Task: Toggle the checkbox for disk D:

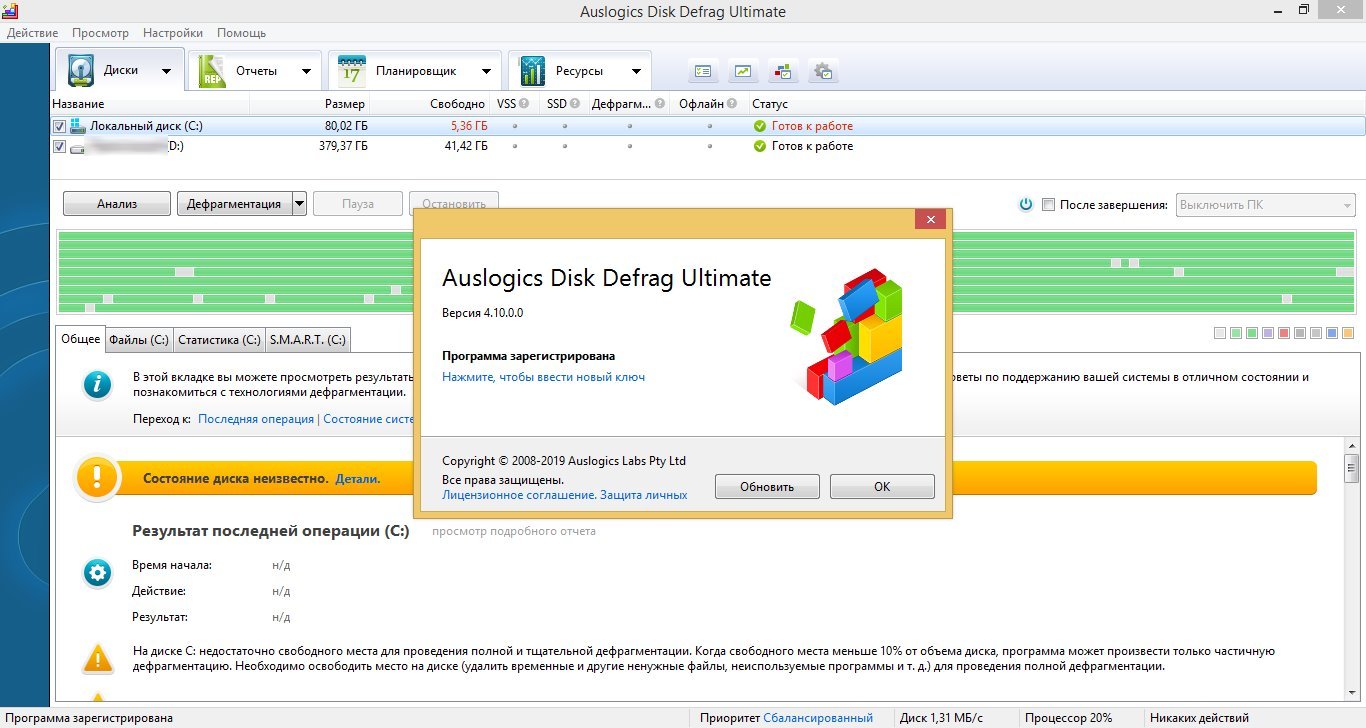Action: coord(59,147)
